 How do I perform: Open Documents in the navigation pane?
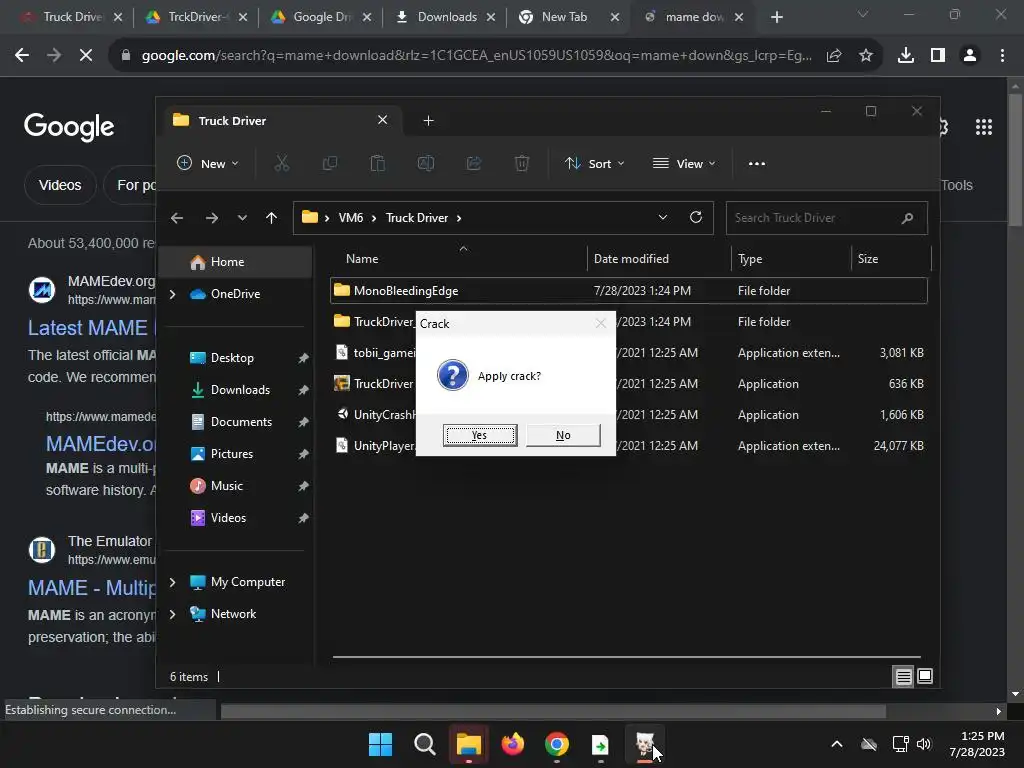point(241,422)
